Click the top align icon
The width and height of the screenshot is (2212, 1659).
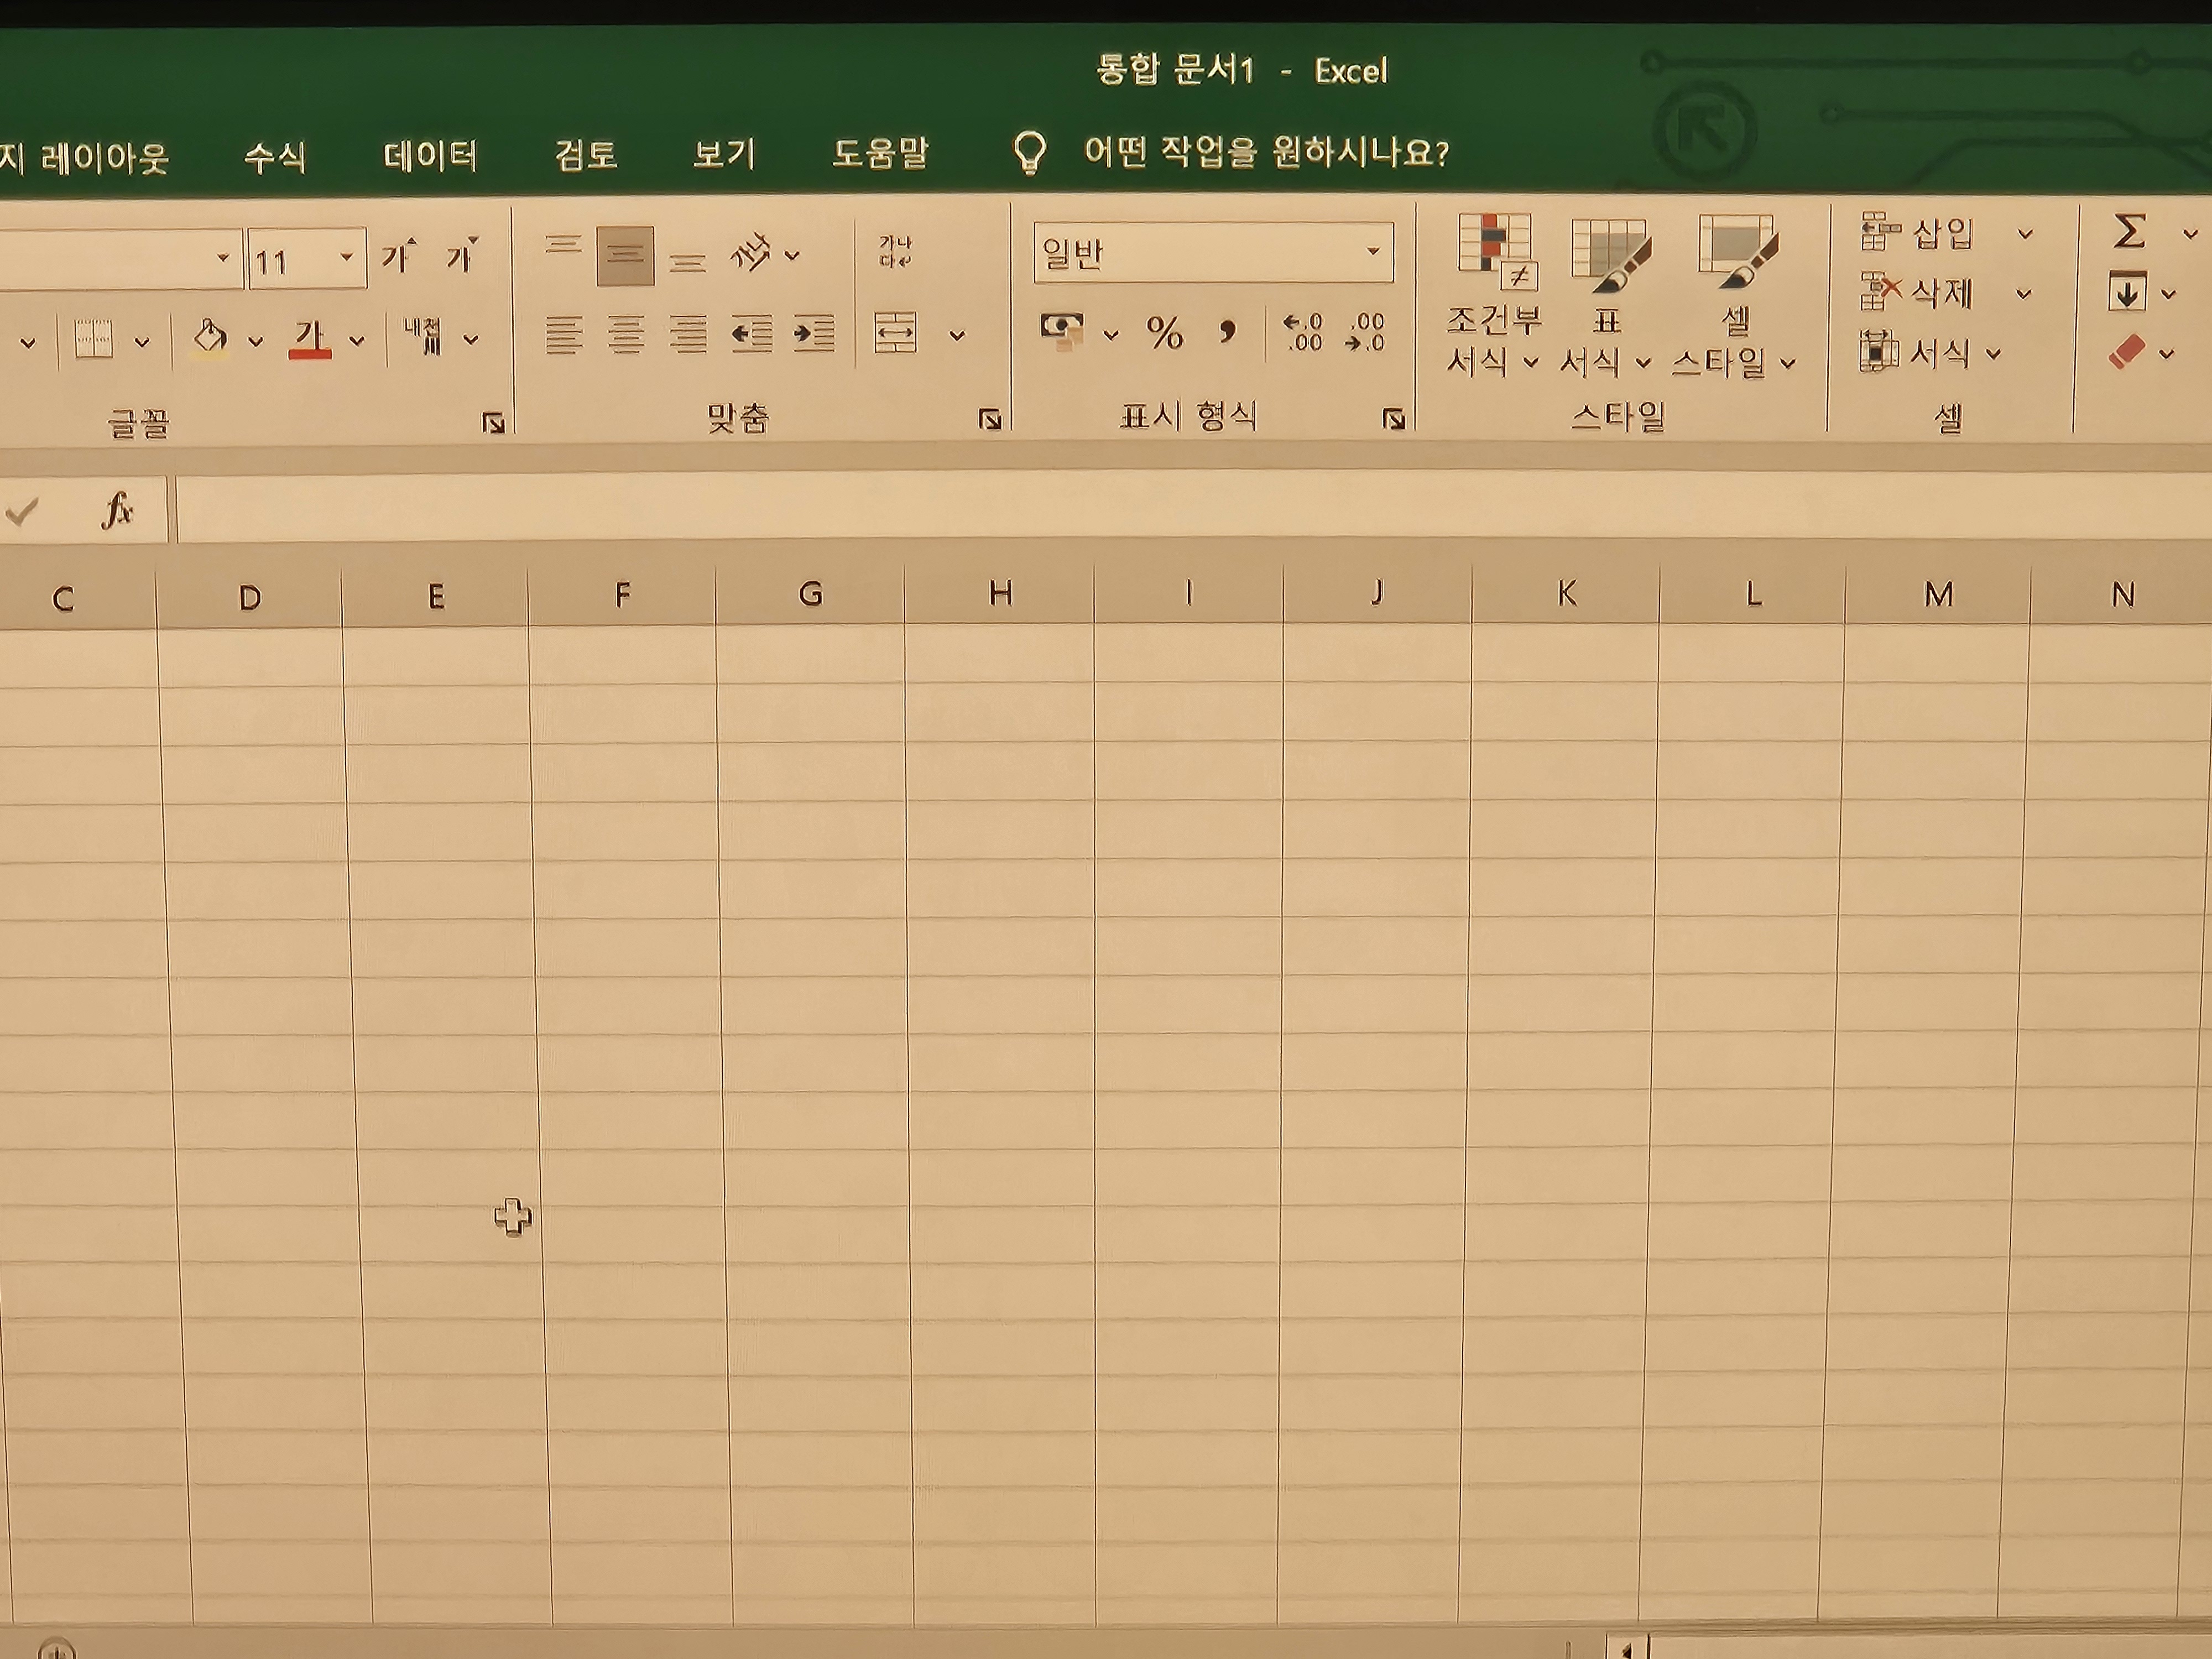563,246
